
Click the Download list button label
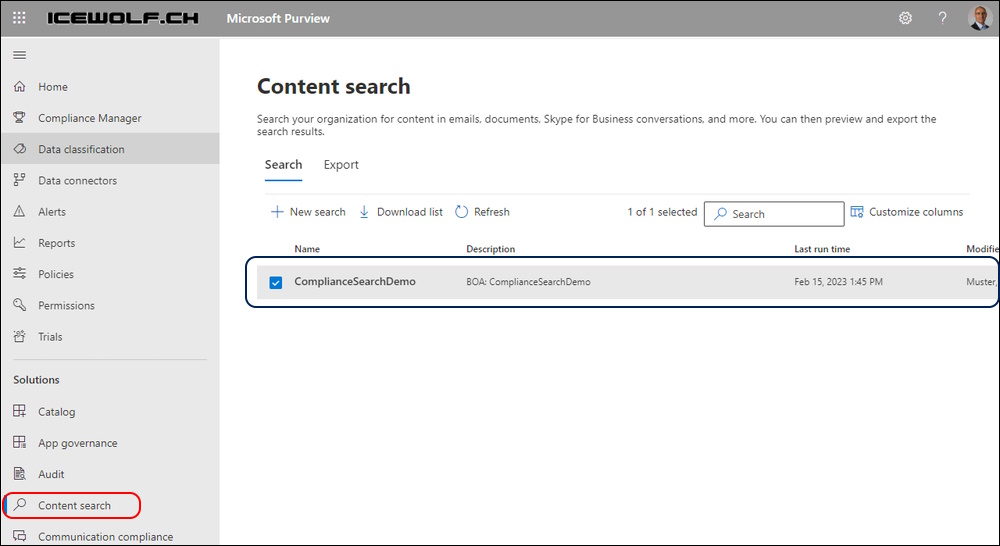(x=409, y=212)
